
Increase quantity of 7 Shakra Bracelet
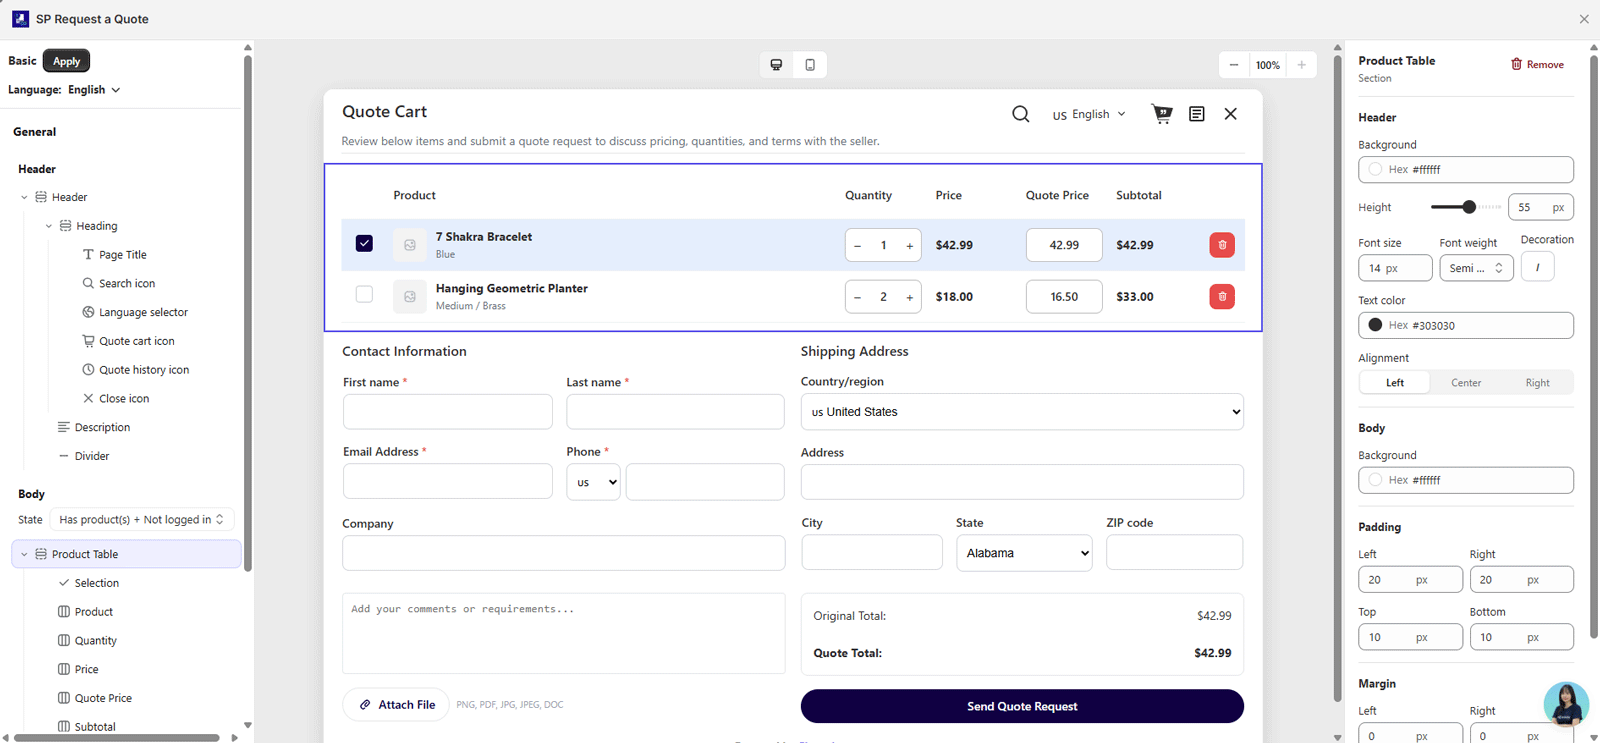point(909,245)
